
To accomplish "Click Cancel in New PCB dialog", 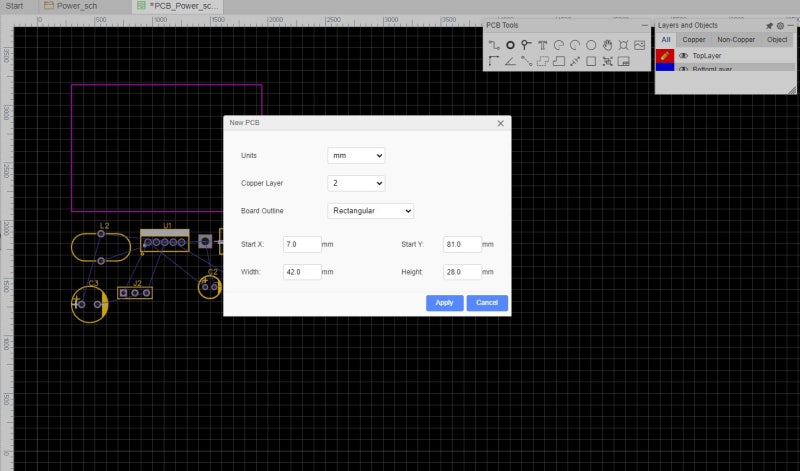I will pos(487,303).
